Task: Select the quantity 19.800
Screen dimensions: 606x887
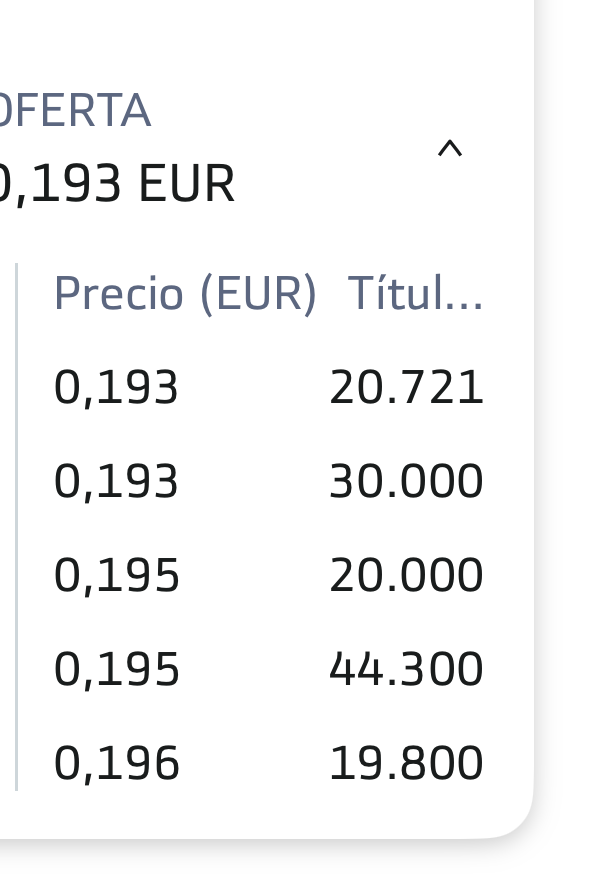Action: pos(406,763)
